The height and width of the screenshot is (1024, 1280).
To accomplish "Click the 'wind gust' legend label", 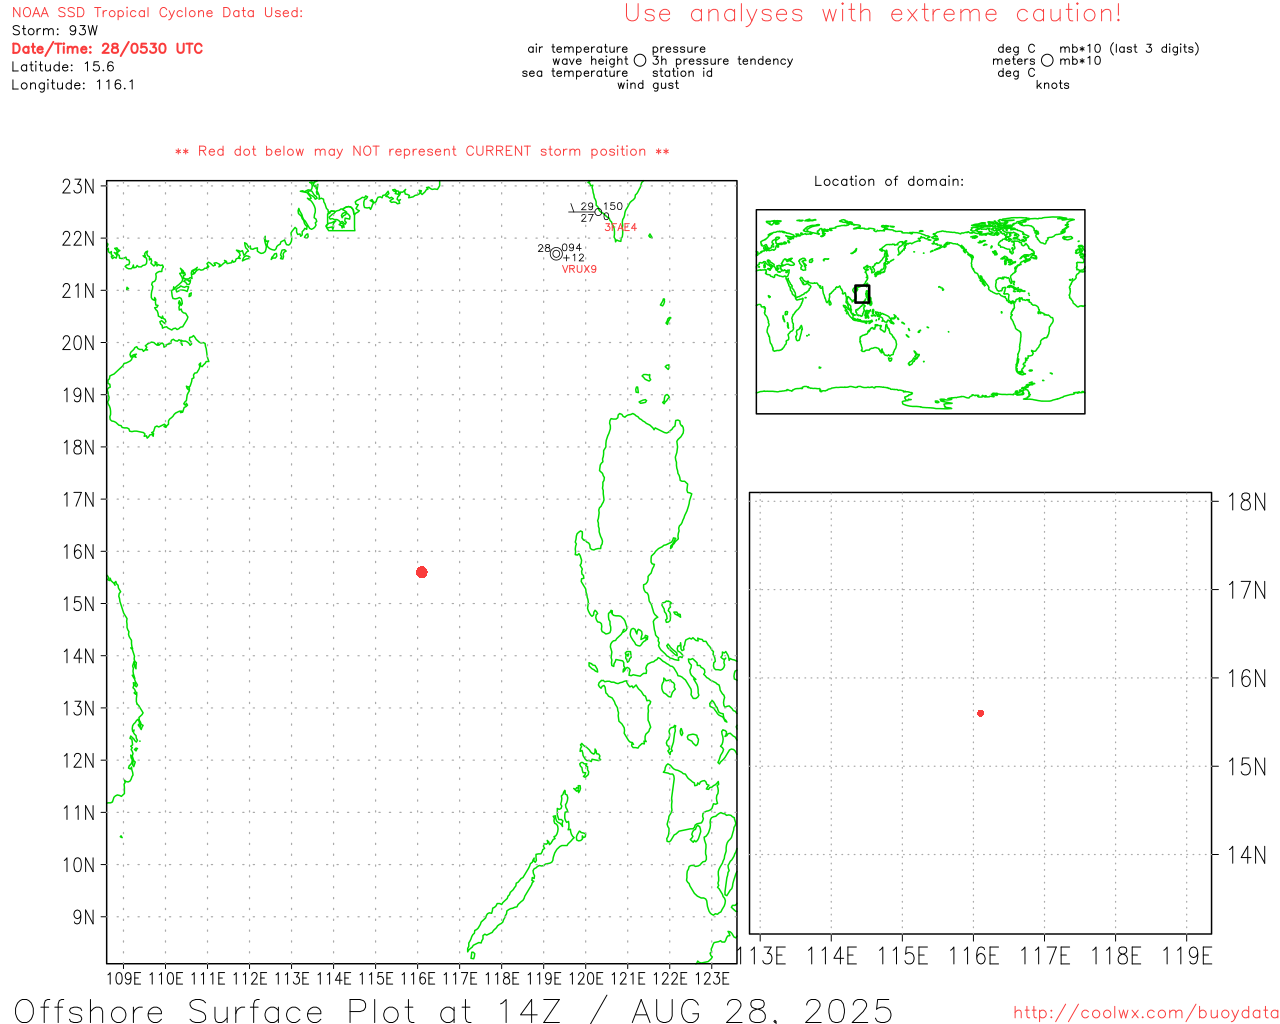I will click(648, 85).
